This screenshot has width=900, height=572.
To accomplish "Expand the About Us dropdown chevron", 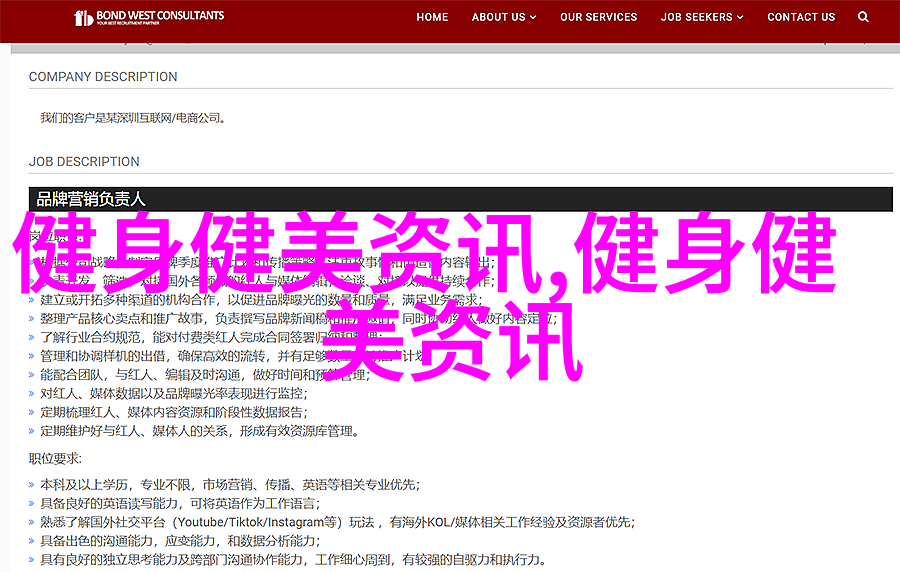I will pos(533,18).
